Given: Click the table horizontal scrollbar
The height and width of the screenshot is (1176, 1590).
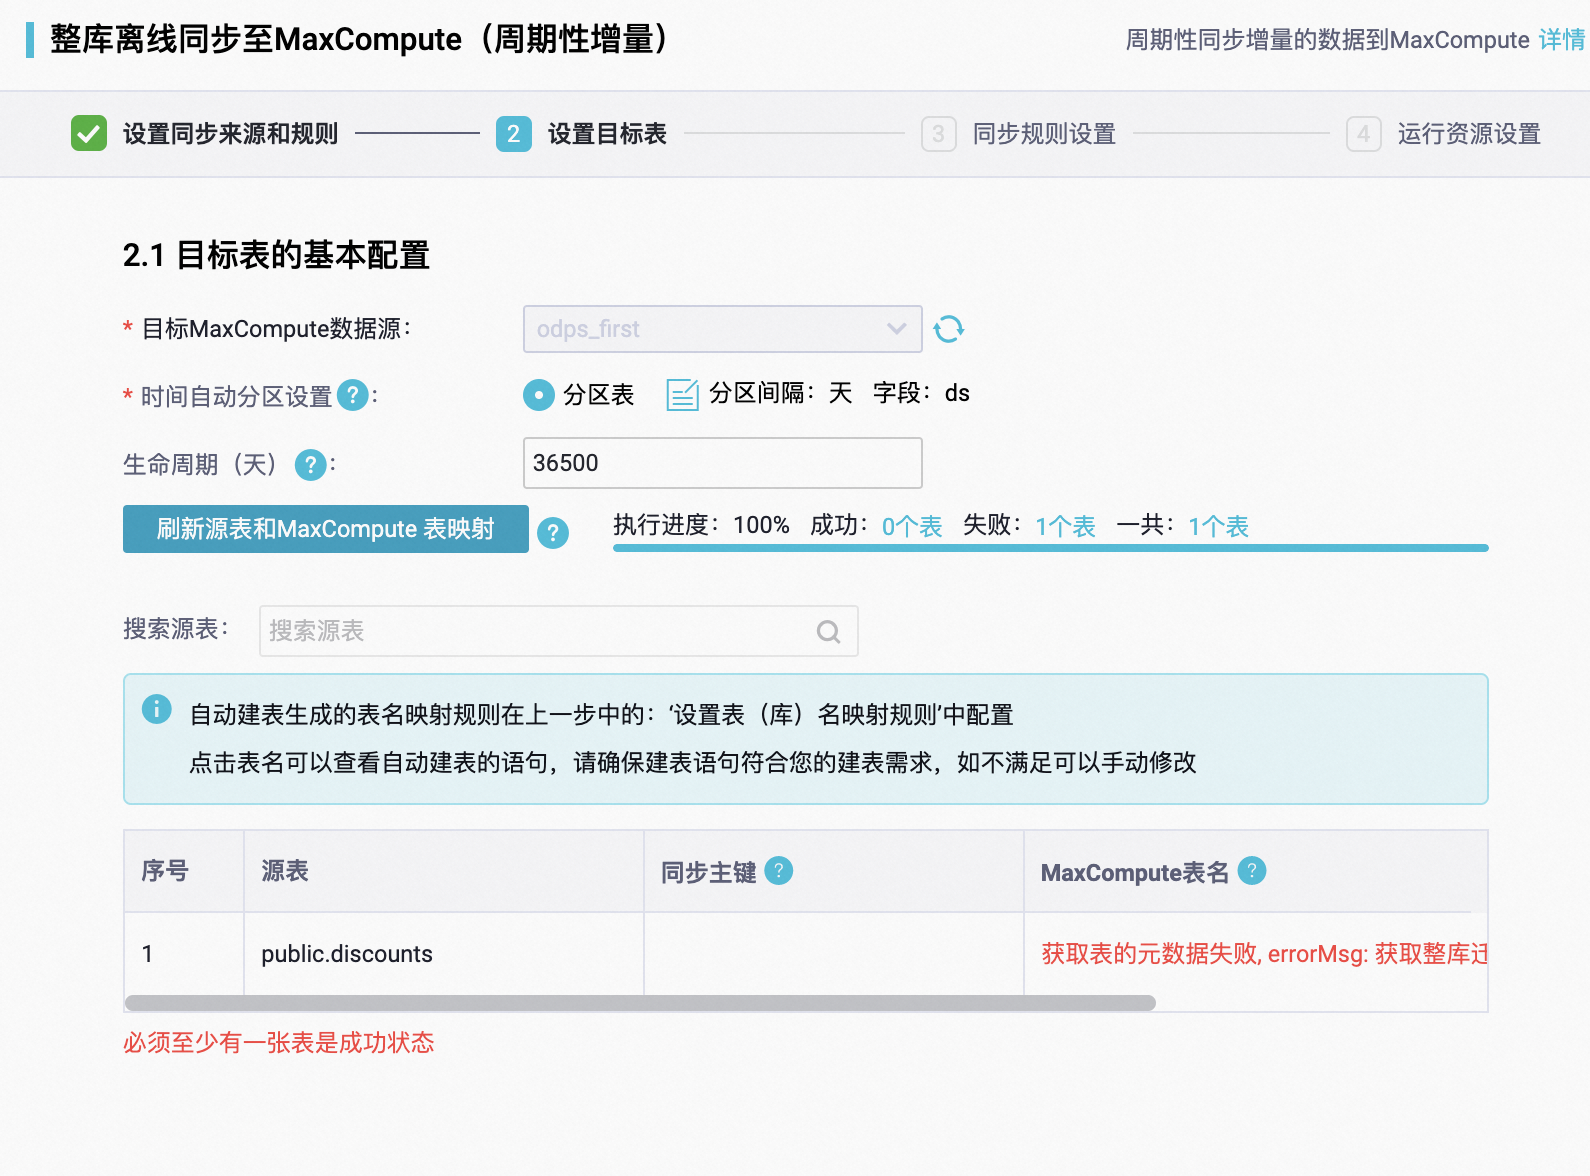Looking at the screenshot, I should coord(640,1003).
